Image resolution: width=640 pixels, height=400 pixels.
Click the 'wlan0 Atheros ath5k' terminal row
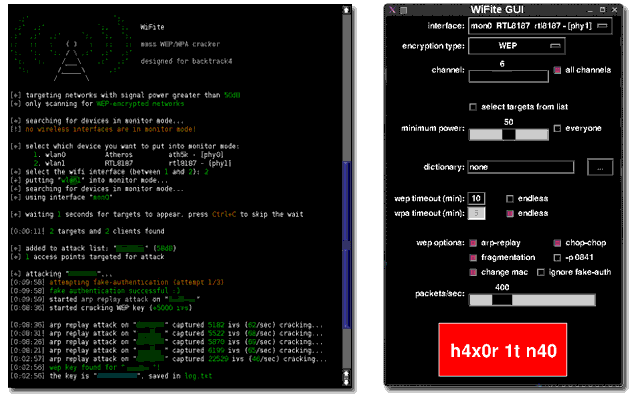pyautogui.click(x=129, y=155)
